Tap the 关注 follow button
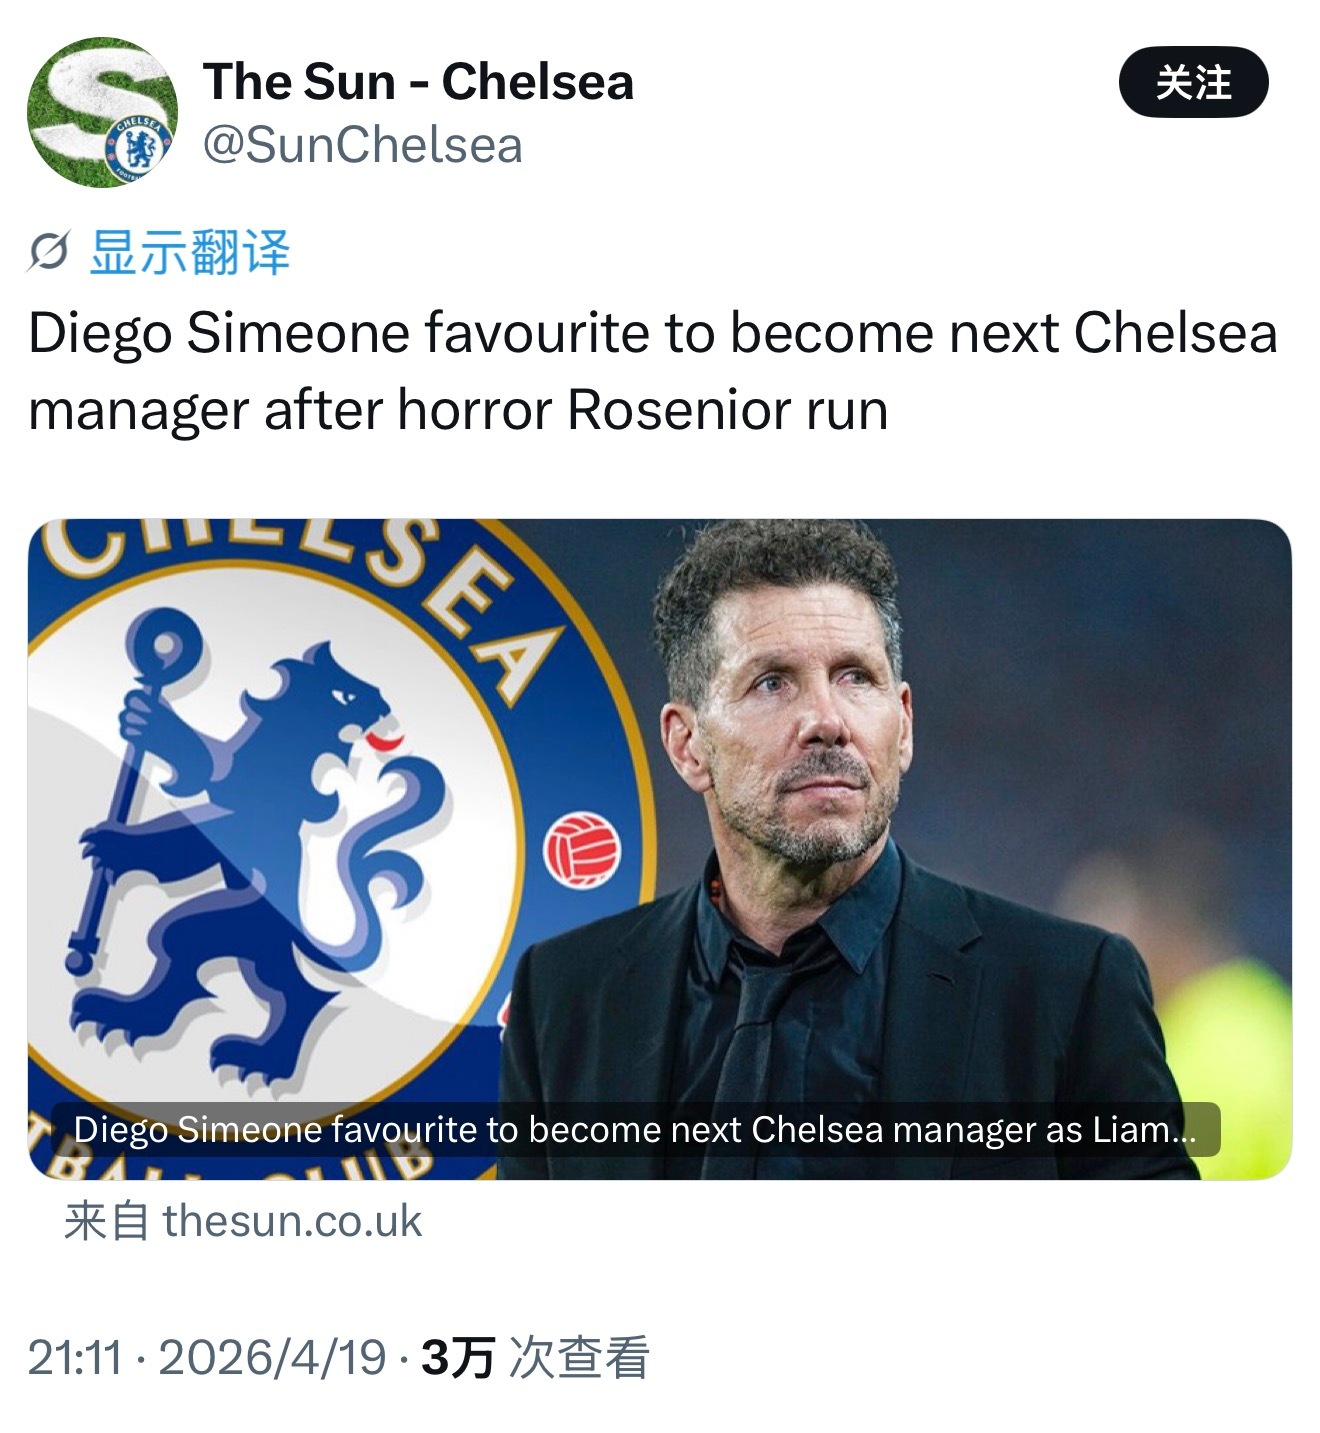This screenshot has width=1320, height=1433. coord(1192,82)
